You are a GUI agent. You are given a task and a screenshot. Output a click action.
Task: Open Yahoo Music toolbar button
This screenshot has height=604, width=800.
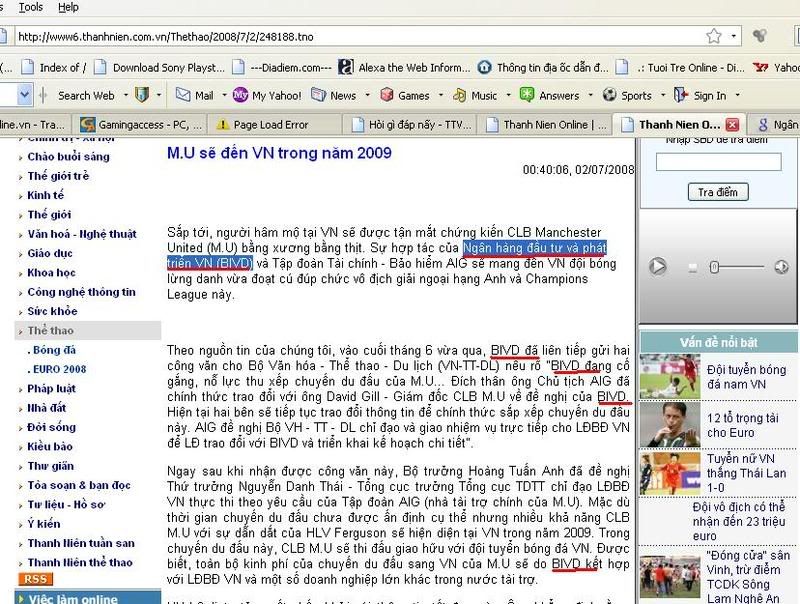(x=475, y=95)
